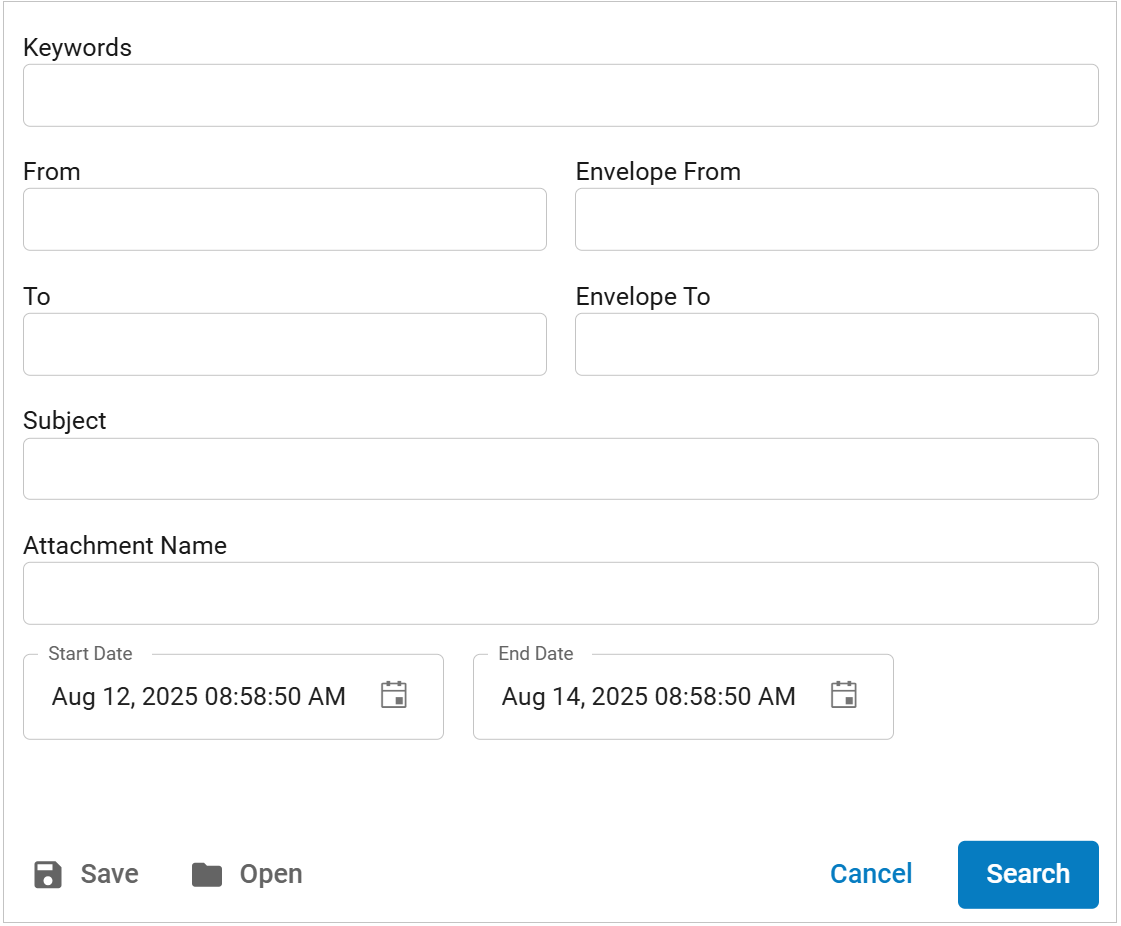Click the Attachment Name label text
The image size is (1121, 926).
click(125, 546)
